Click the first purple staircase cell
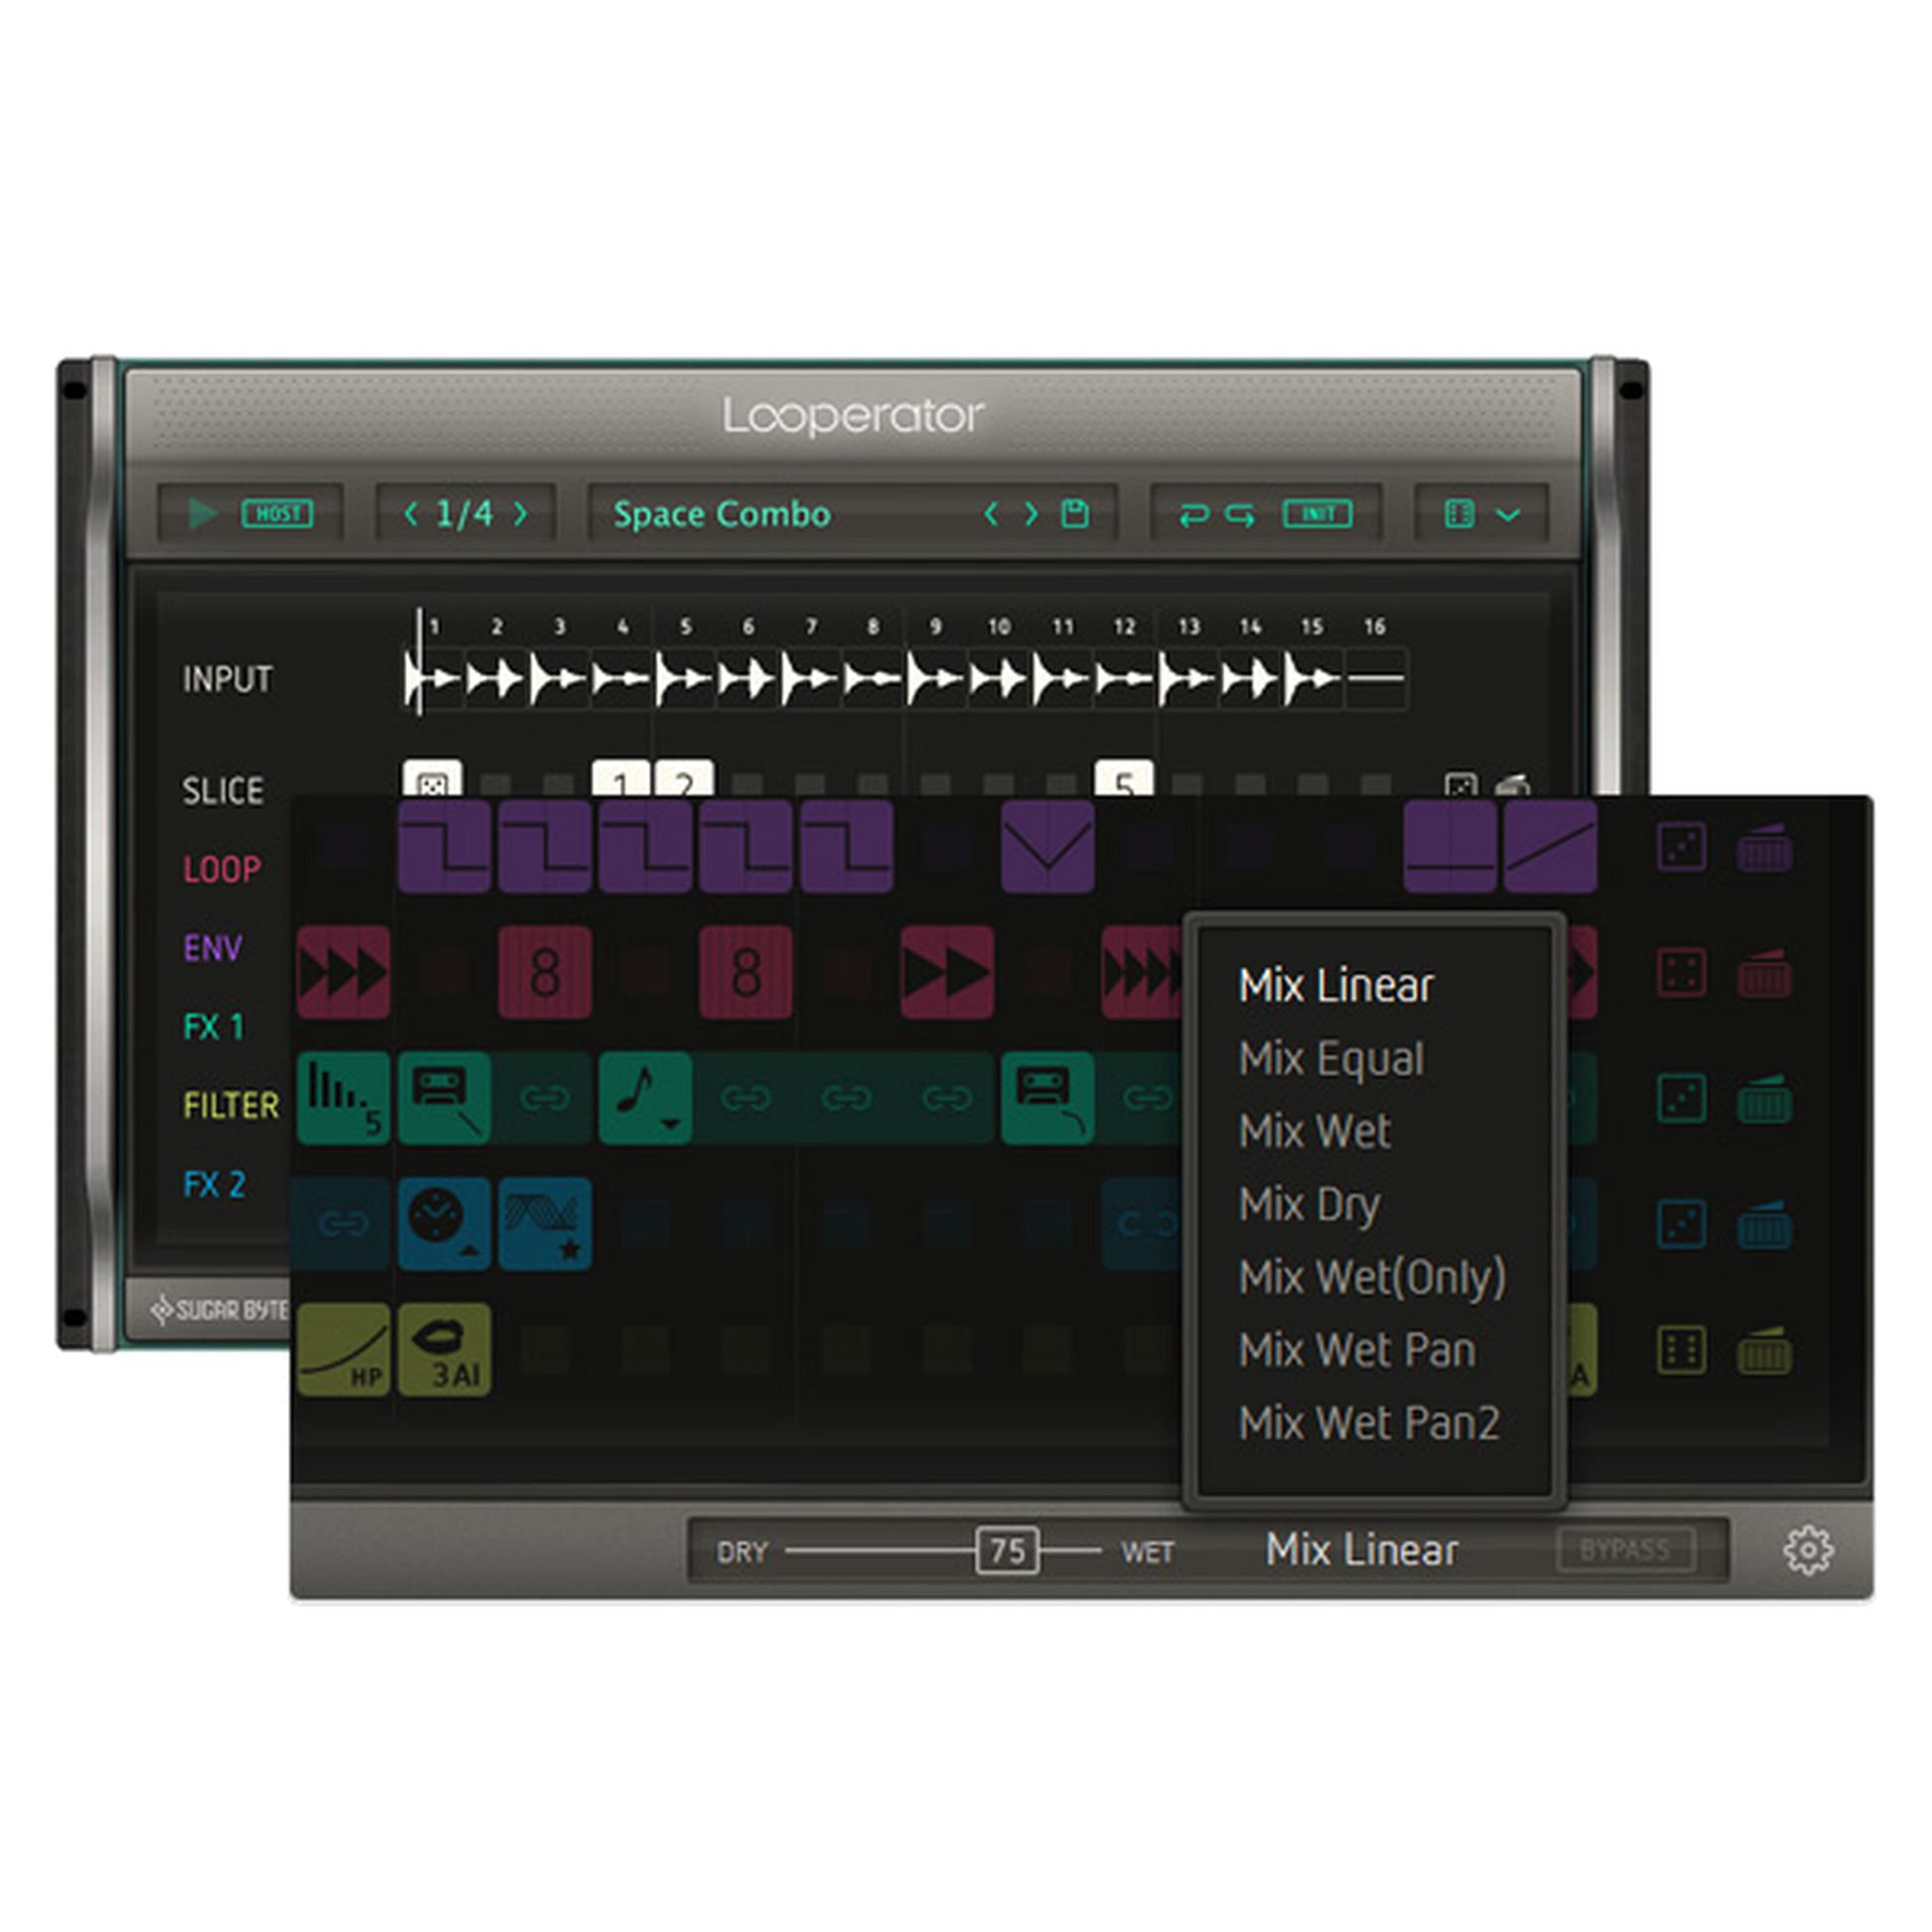Viewport: 1932px width, 1932px height. coord(444,846)
